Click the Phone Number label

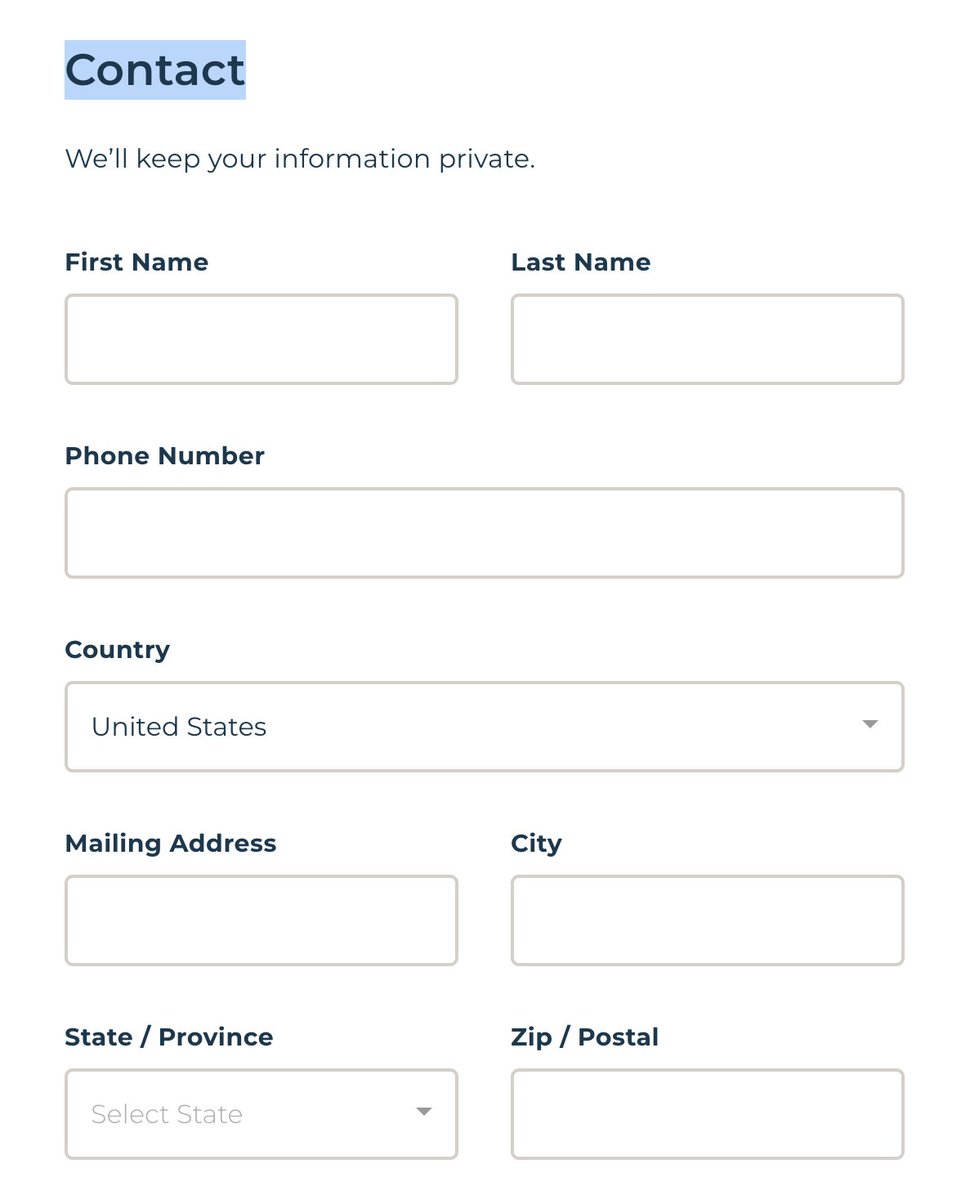pyautogui.click(x=165, y=456)
